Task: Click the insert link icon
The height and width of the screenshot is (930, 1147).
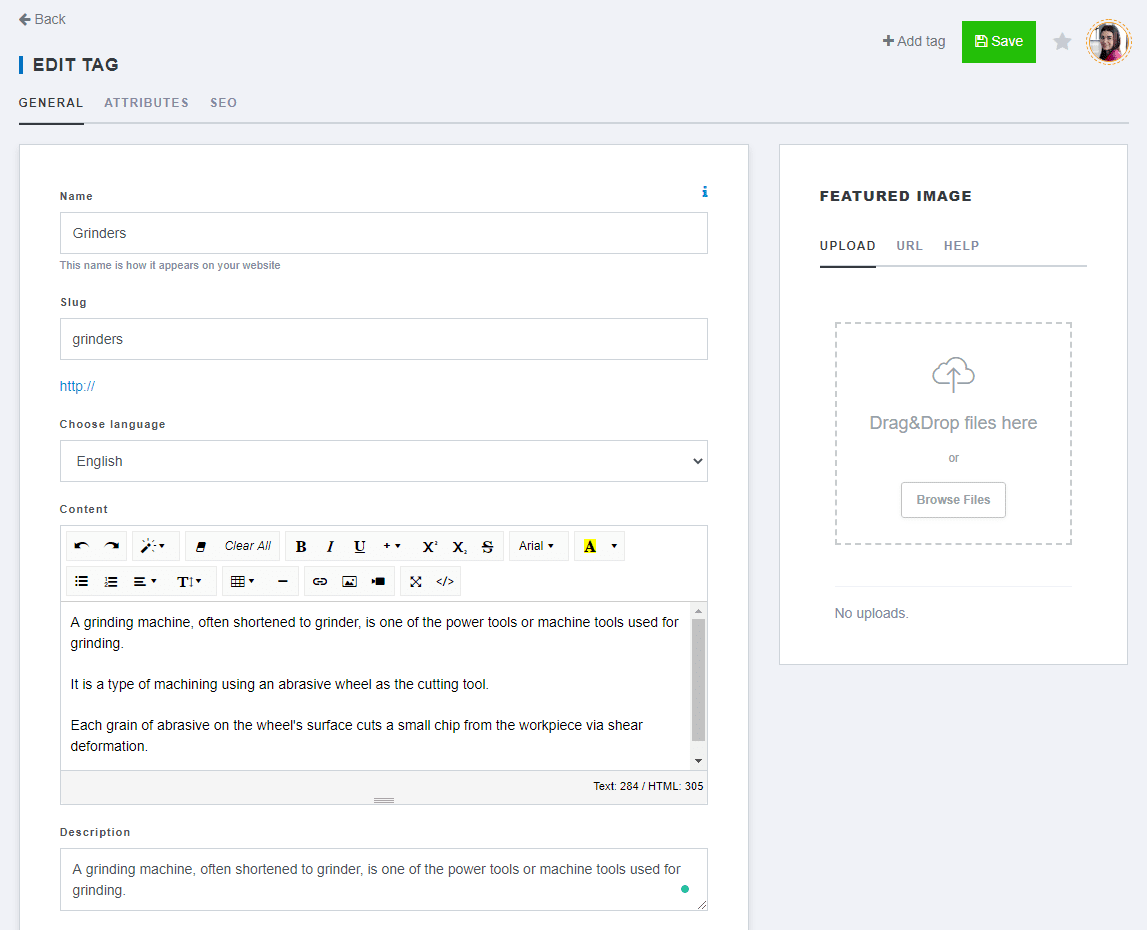Action: click(x=320, y=581)
